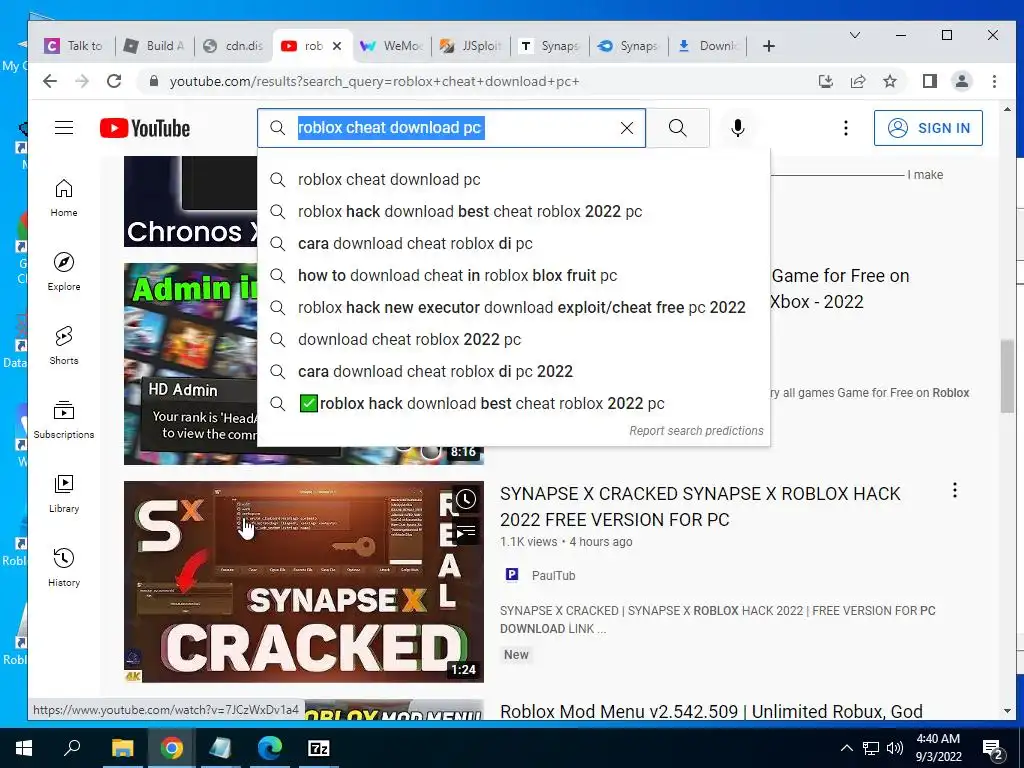Open the Synapse X Cracked video thumbnail

304,582
